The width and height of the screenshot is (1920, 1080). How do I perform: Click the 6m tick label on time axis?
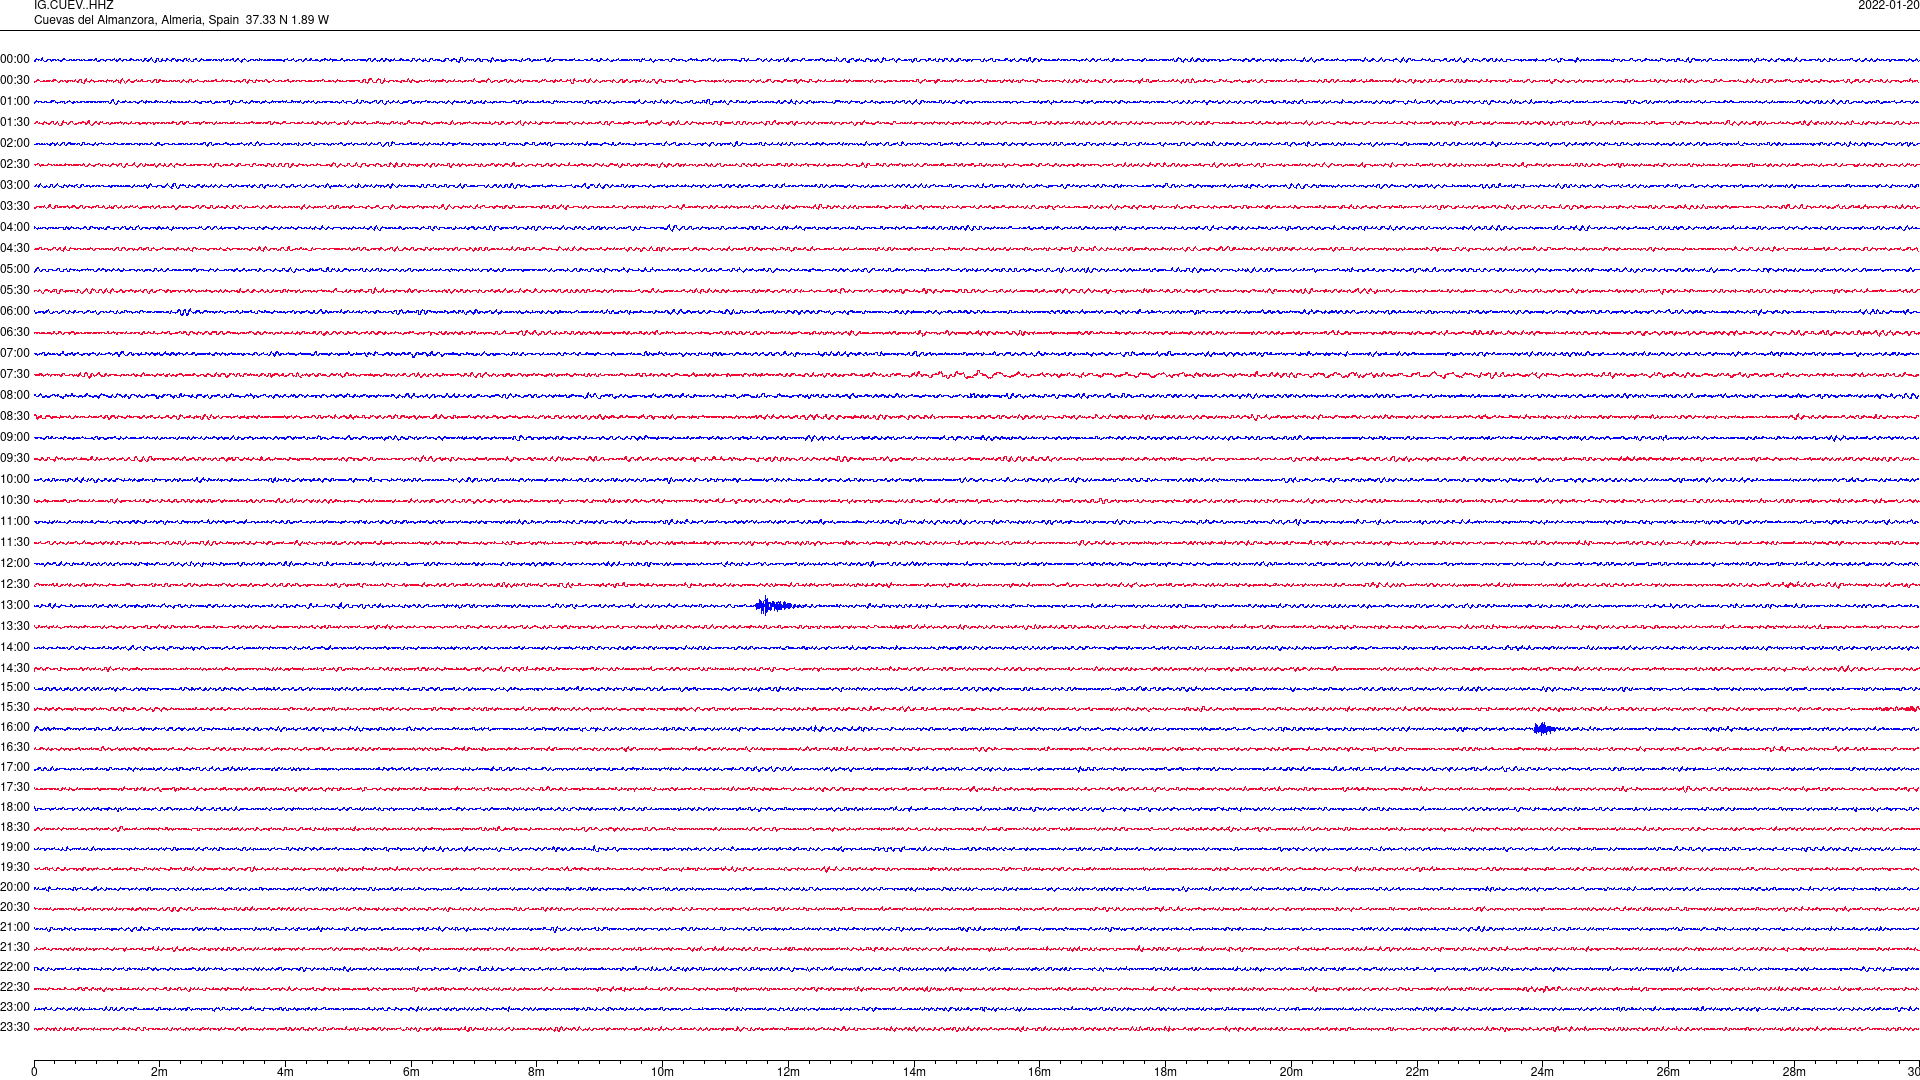411,1072
